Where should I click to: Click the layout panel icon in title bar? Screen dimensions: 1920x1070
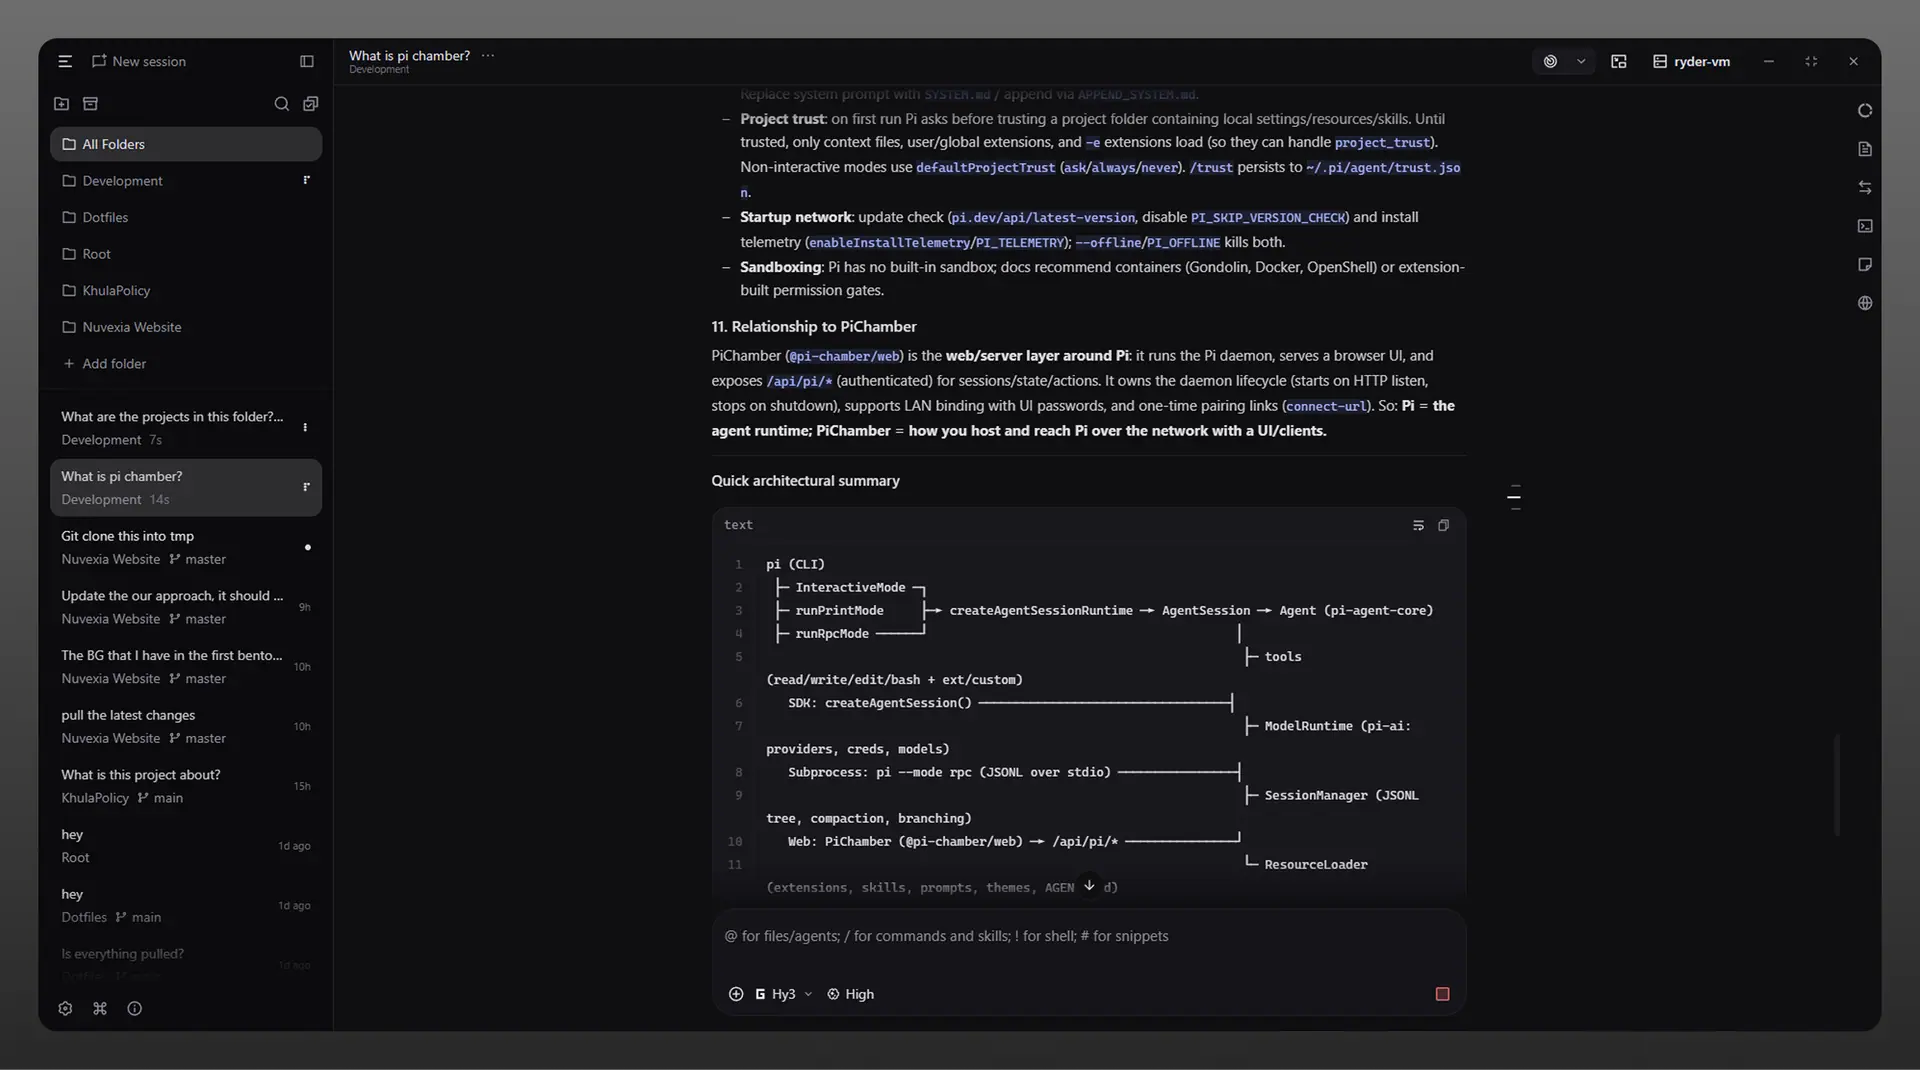click(x=1619, y=61)
